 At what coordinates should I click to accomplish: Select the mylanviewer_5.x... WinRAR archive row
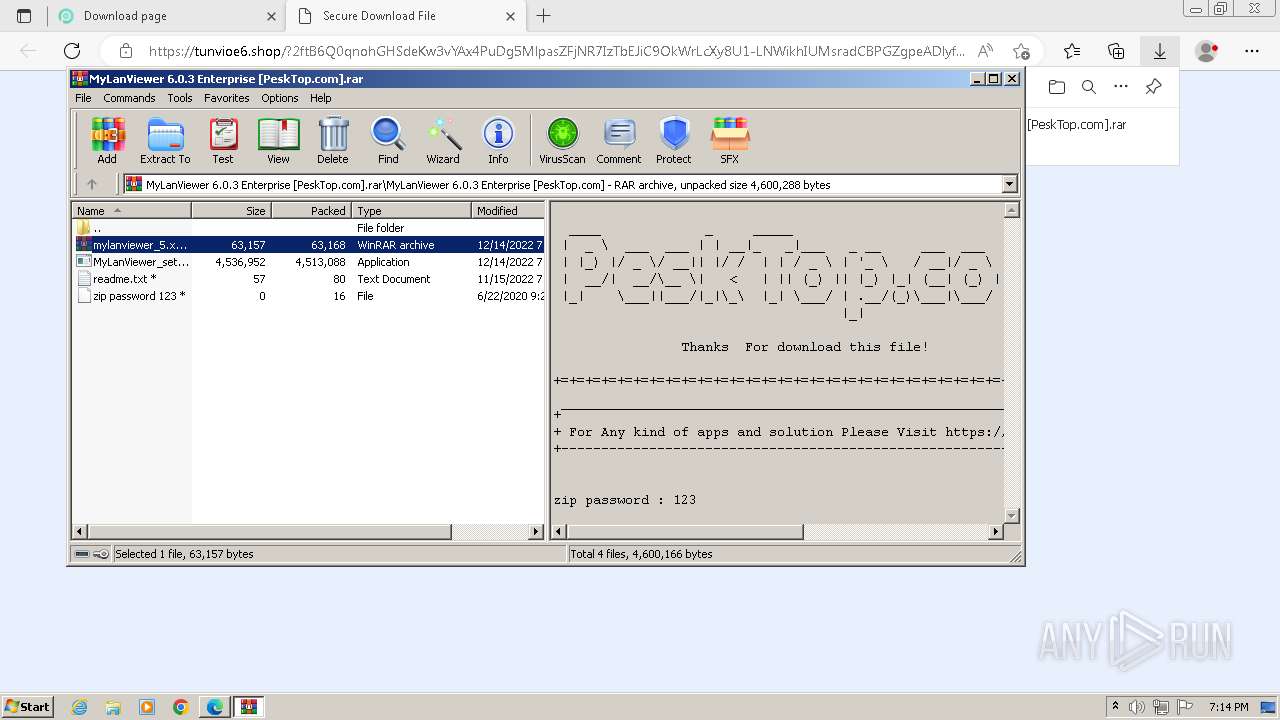tap(308, 245)
